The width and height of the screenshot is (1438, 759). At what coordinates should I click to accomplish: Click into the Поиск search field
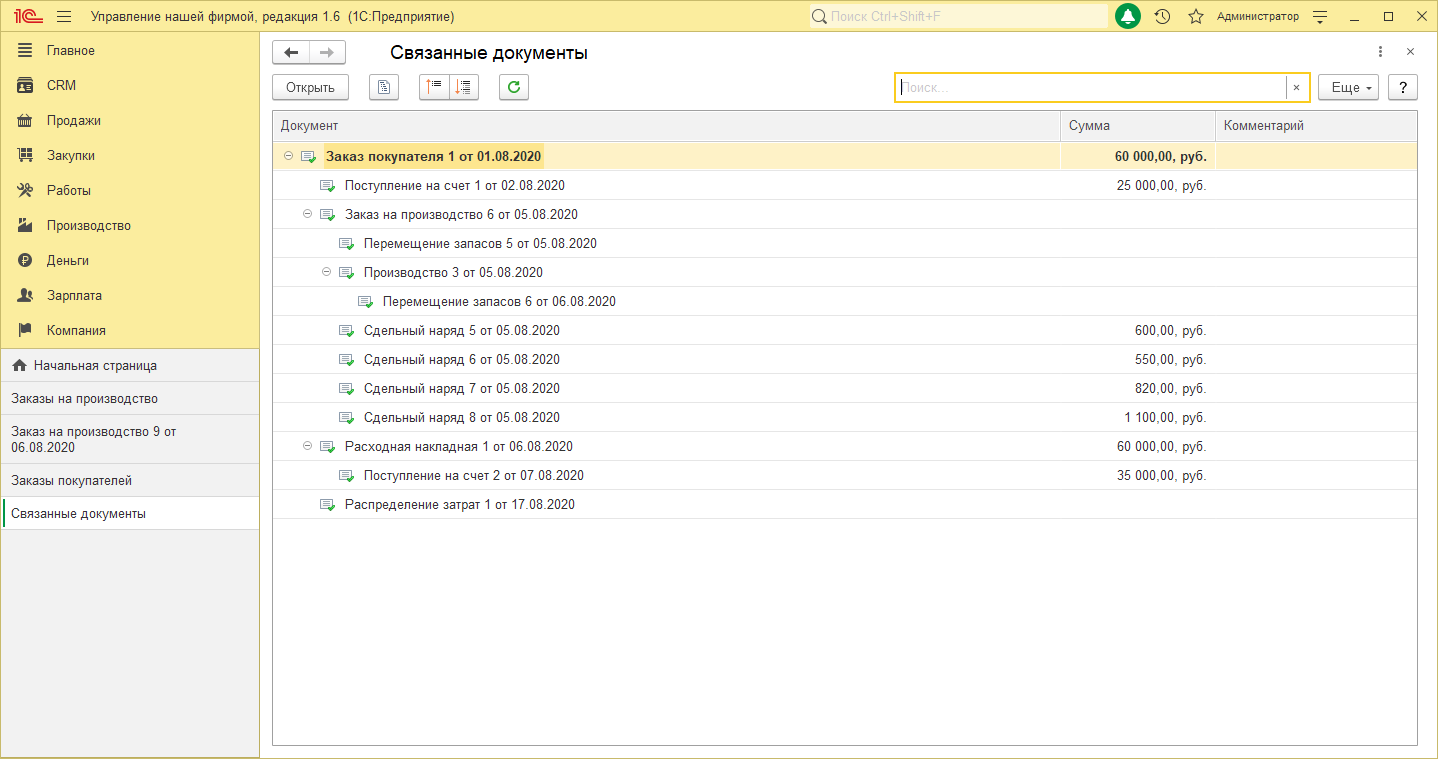click(1090, 87)
